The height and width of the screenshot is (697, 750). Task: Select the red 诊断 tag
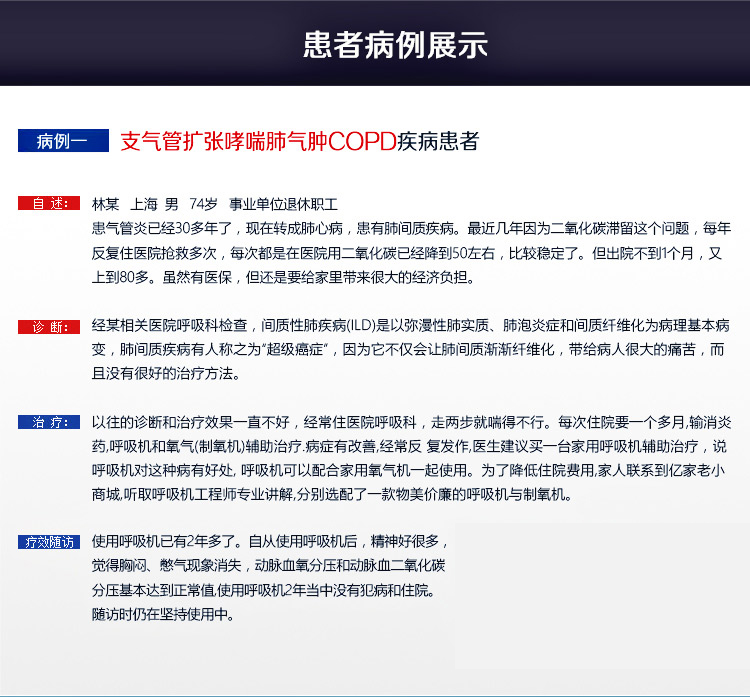coord(49,327)
